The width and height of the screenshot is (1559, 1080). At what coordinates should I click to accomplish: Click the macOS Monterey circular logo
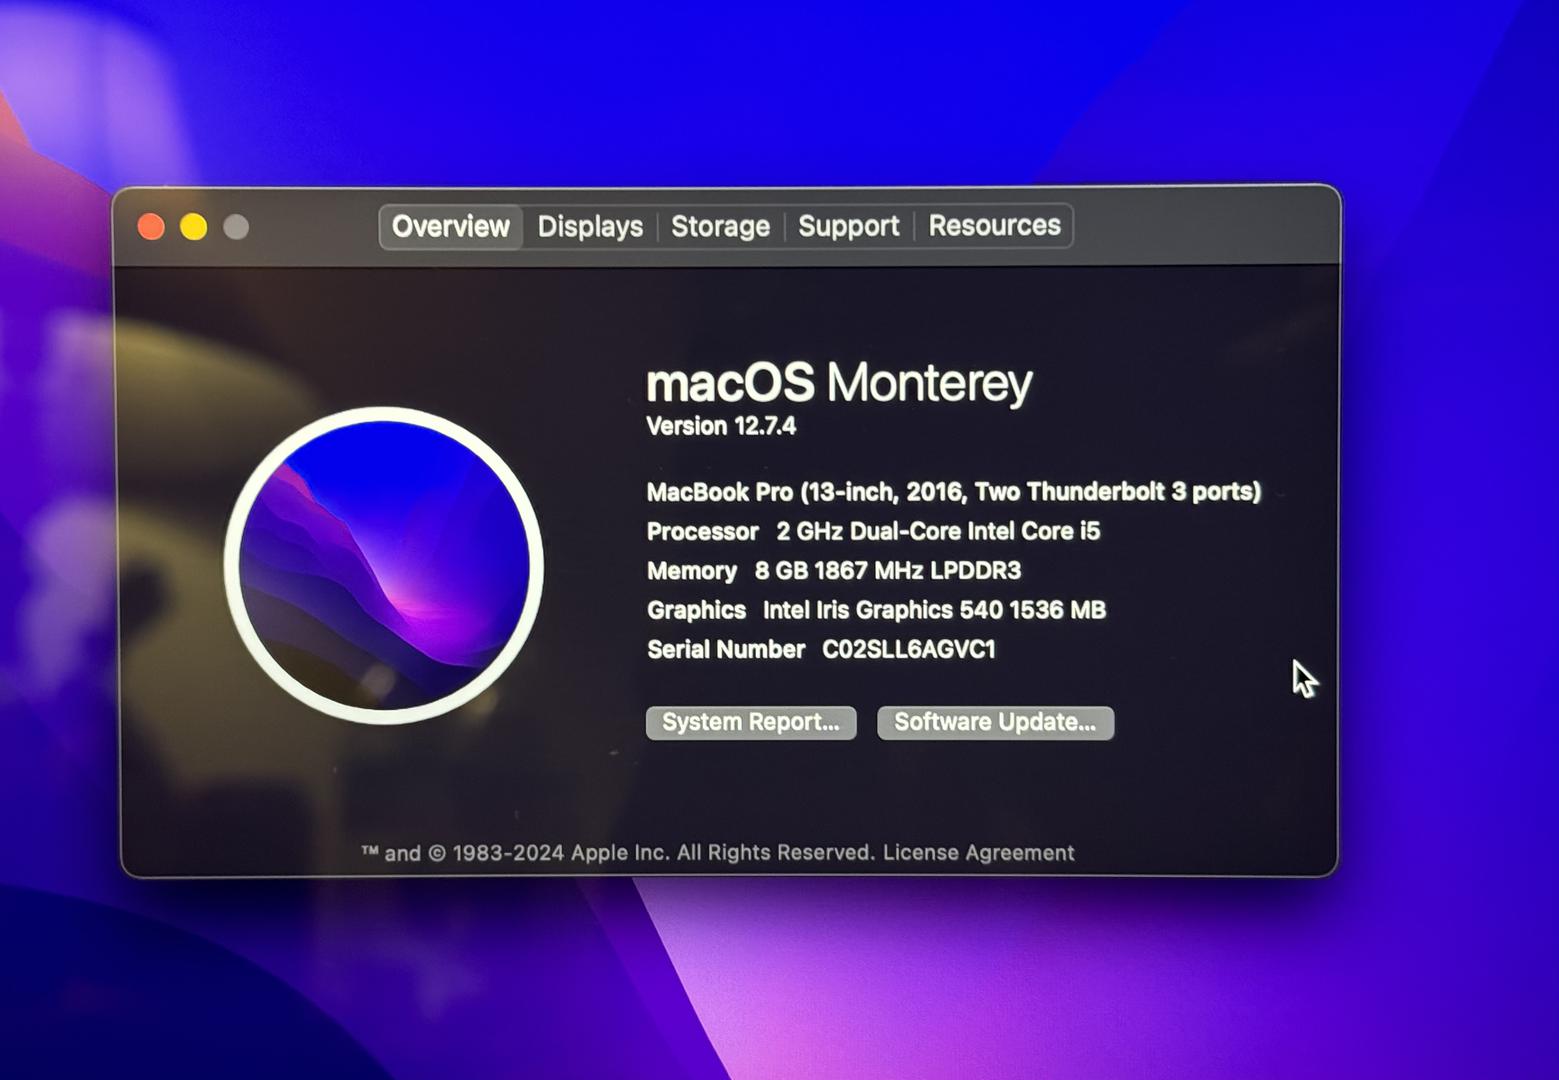pyautogui.click(x=384, y=565)
